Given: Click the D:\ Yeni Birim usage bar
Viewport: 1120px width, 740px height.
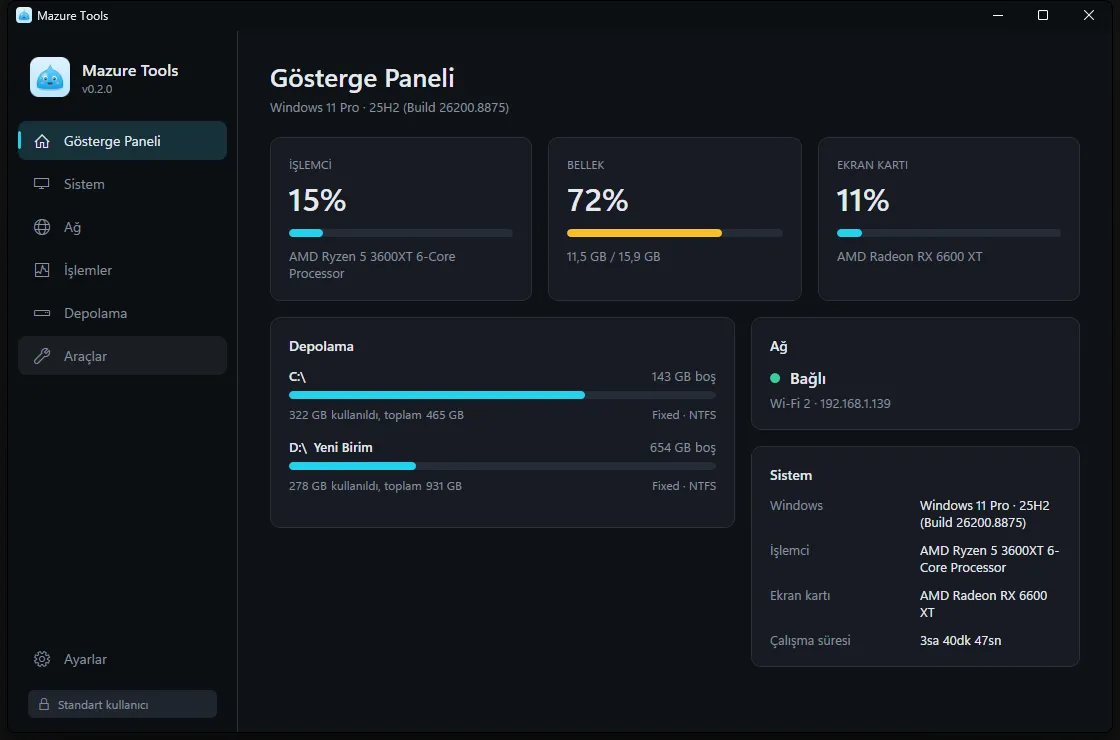Looking at the screenshot, I should point(502,466).
